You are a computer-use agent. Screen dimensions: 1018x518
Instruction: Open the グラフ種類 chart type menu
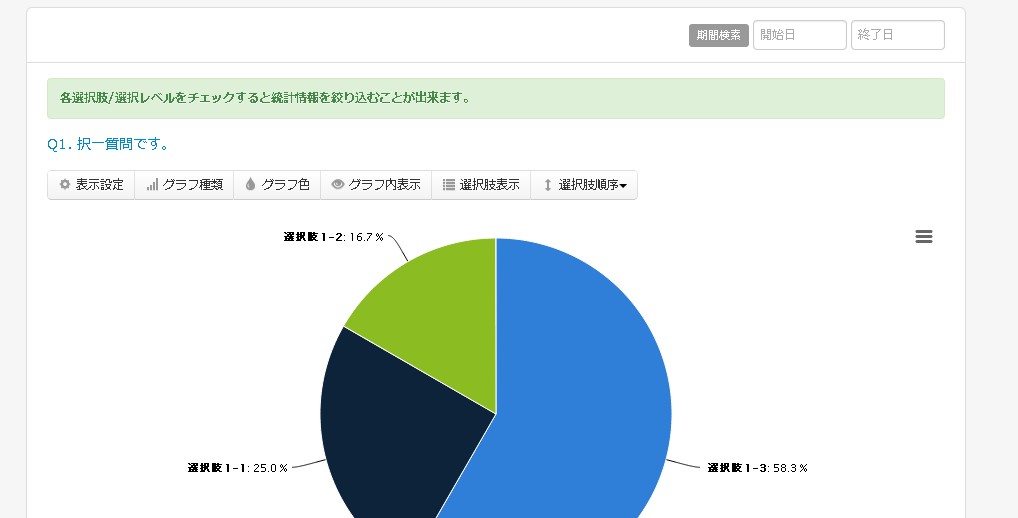[184, 185]
